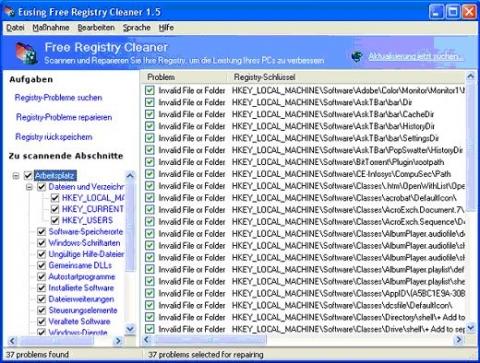Select Gemeinsame DLLs tree item

point(80,266)
